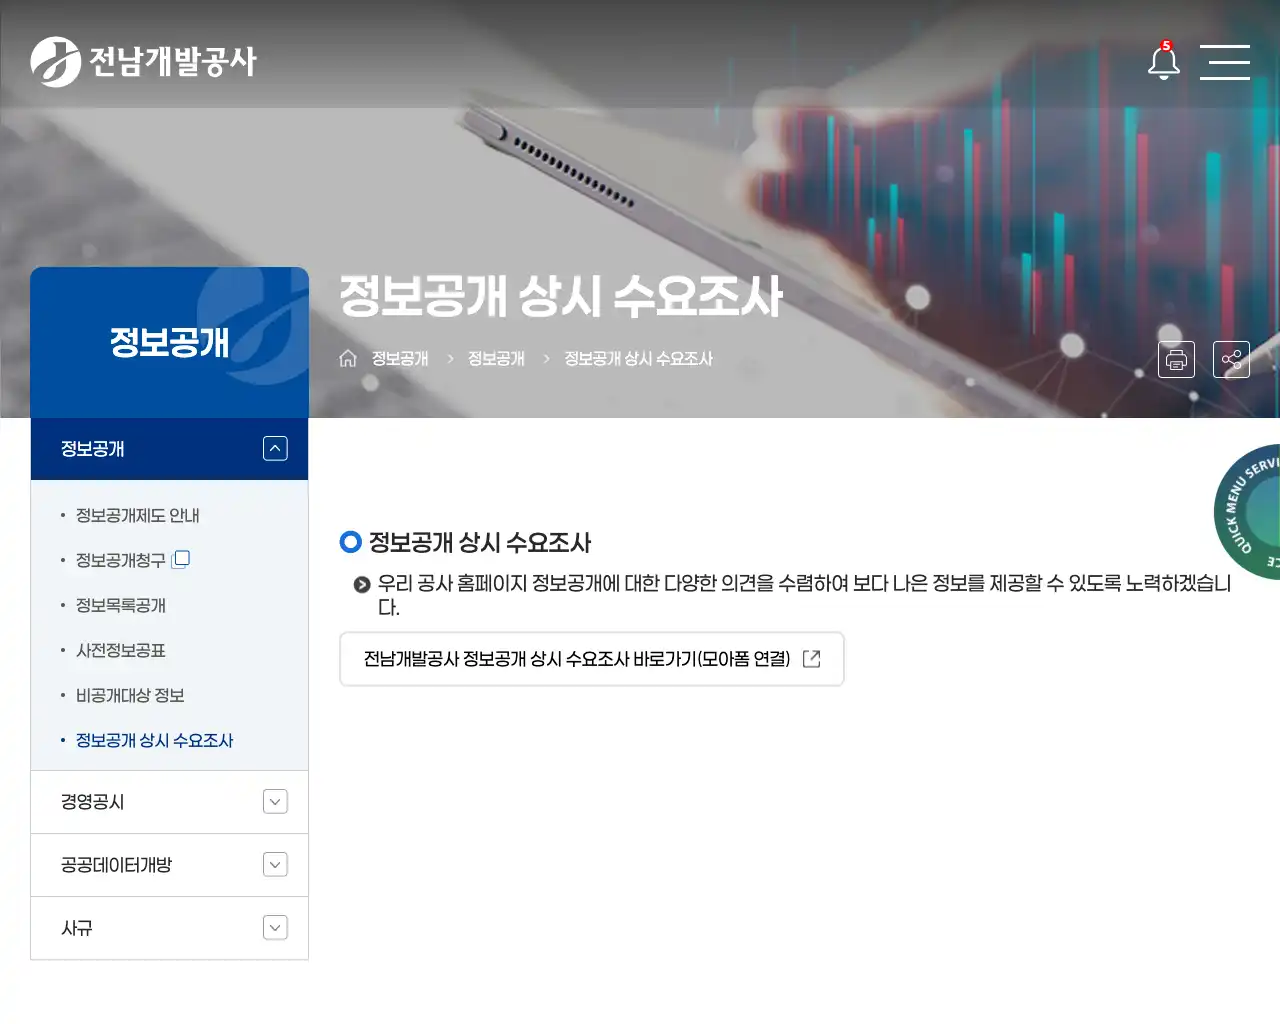The width and height of the screenshot is (1280, 1024).
Task: Open the Quick Menu Service circle
Action: [x=1248, y=512]
